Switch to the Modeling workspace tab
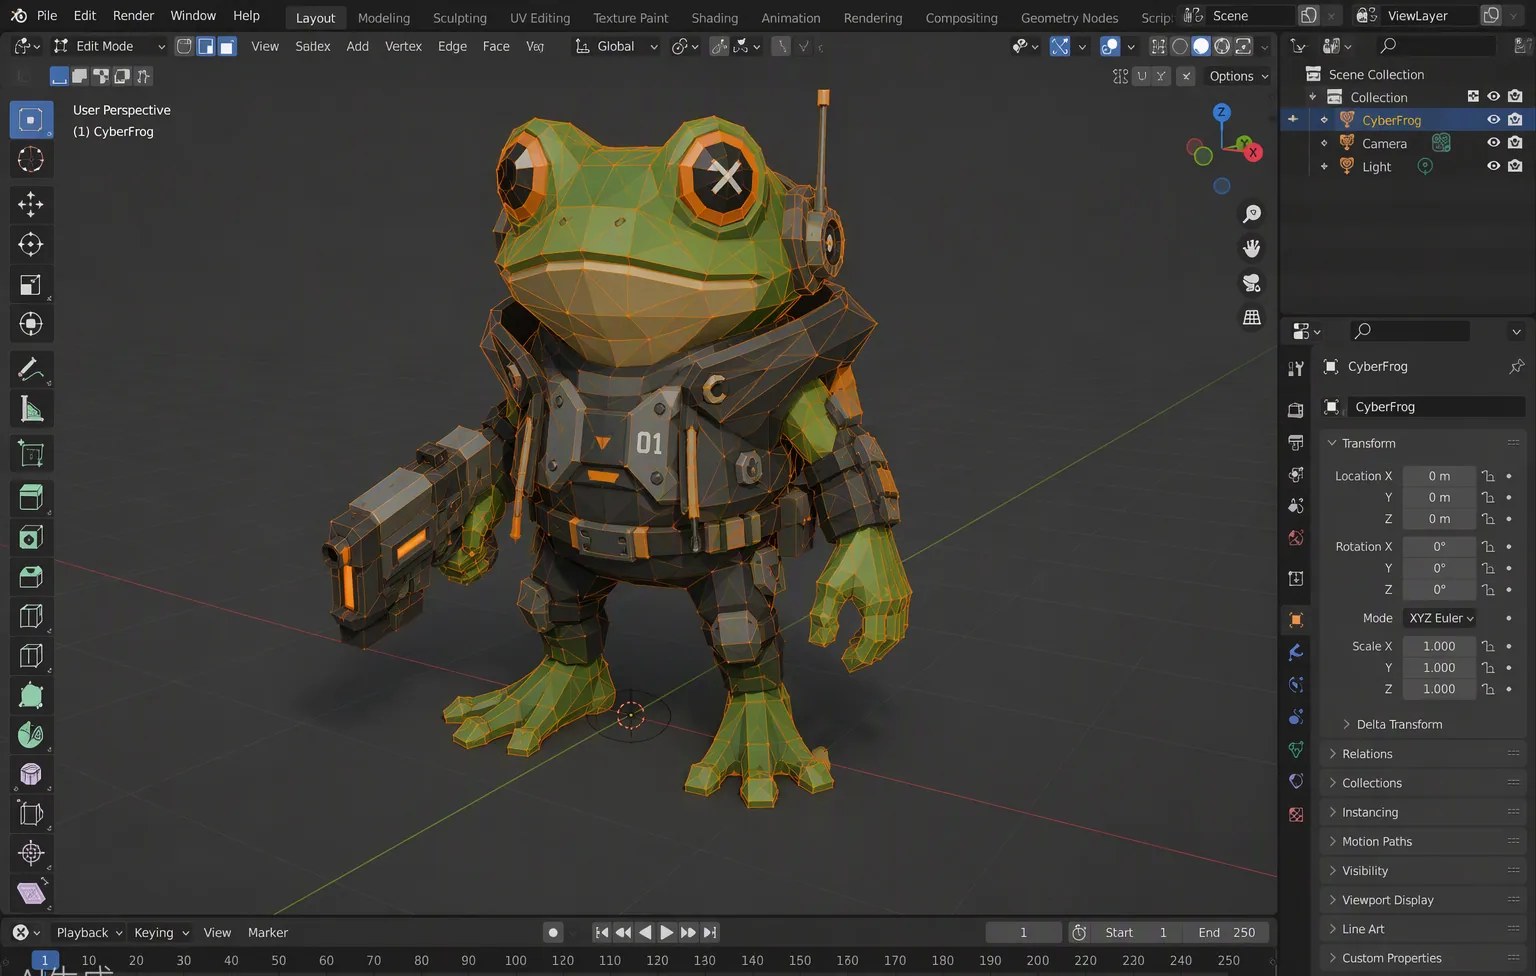1536x976 pixels. pyautogui.click(x=384, y=18)
